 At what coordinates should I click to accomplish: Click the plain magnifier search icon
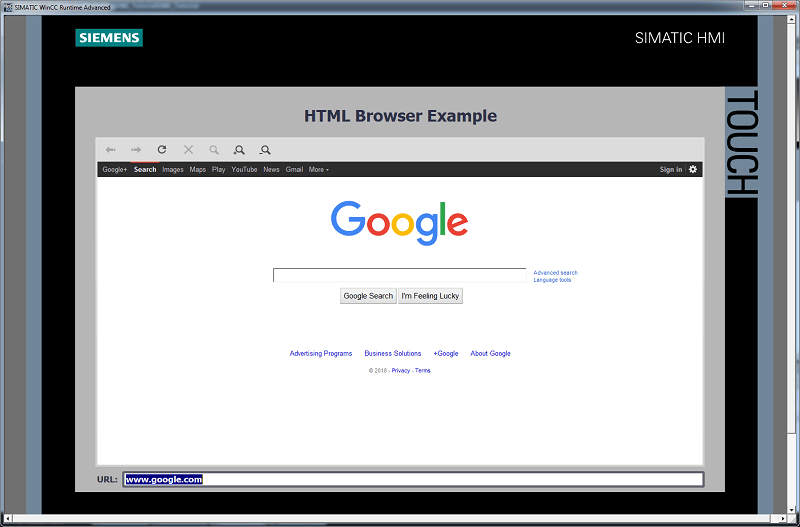[x=214, y=150]
